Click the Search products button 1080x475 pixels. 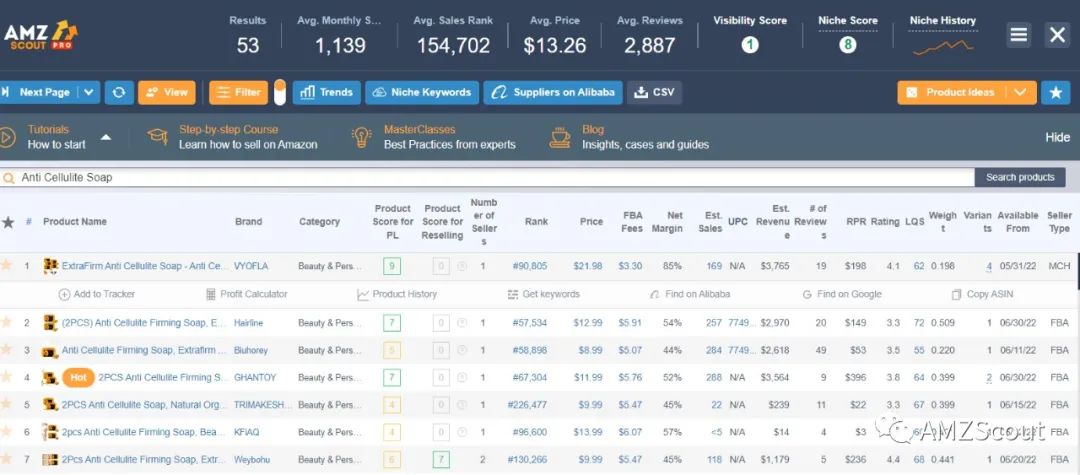click(1020, 178)
